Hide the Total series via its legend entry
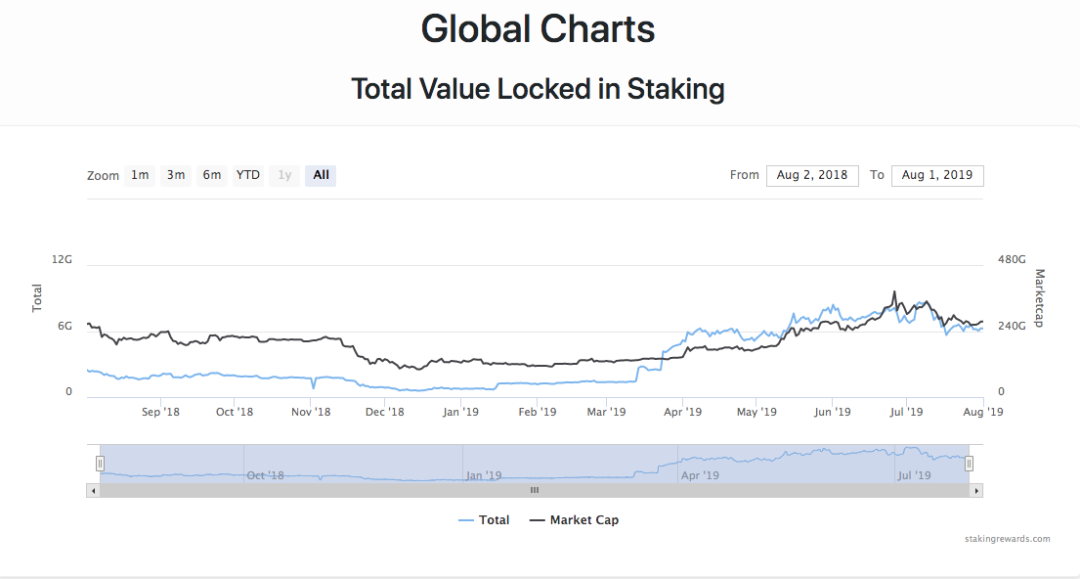Image resolution: width=1080 pixels, height=579 pixels. pos(494,519)
